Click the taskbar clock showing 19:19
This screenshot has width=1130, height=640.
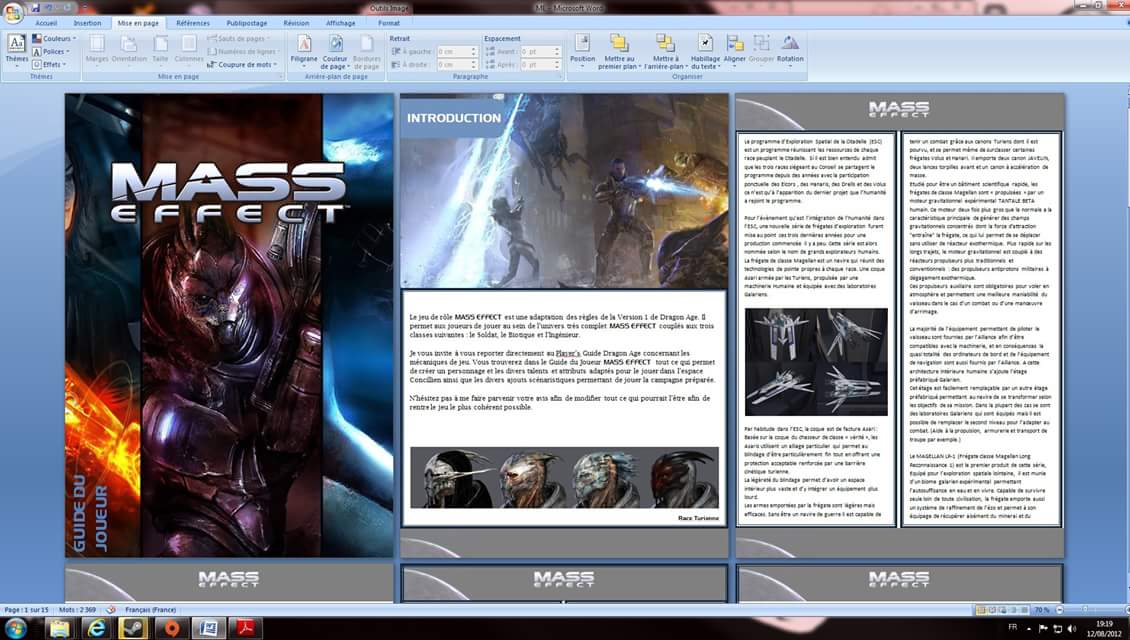1104,628
